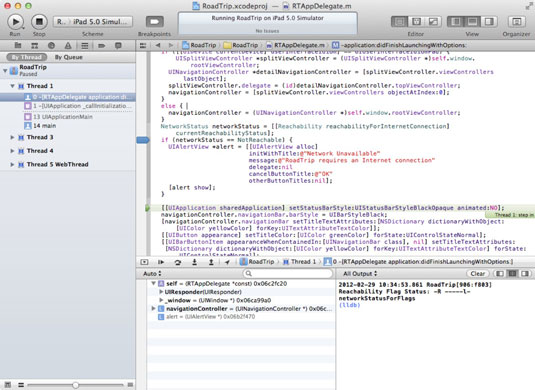Image resolution: width=535 pixels, height=390 pixels.
Task: Click Continue program execution
Action: pos(161,262)
